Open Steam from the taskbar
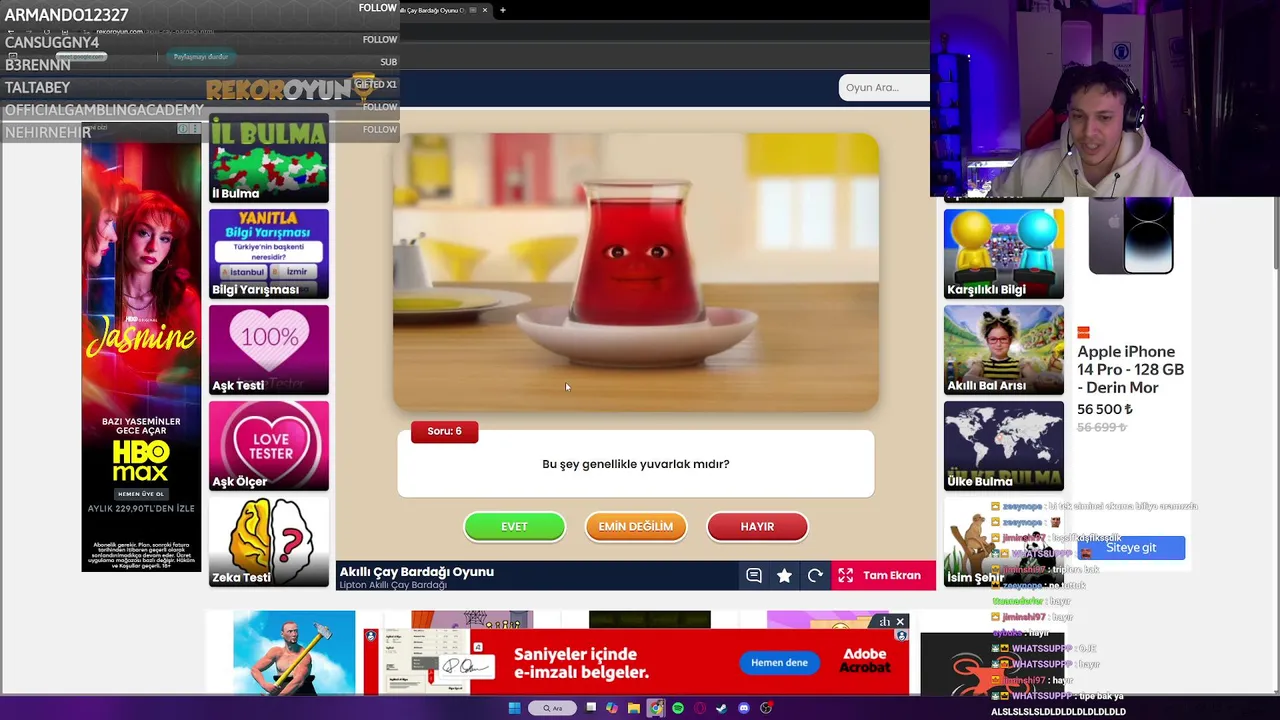1280x720 pixels. click(x=721, y=708)
